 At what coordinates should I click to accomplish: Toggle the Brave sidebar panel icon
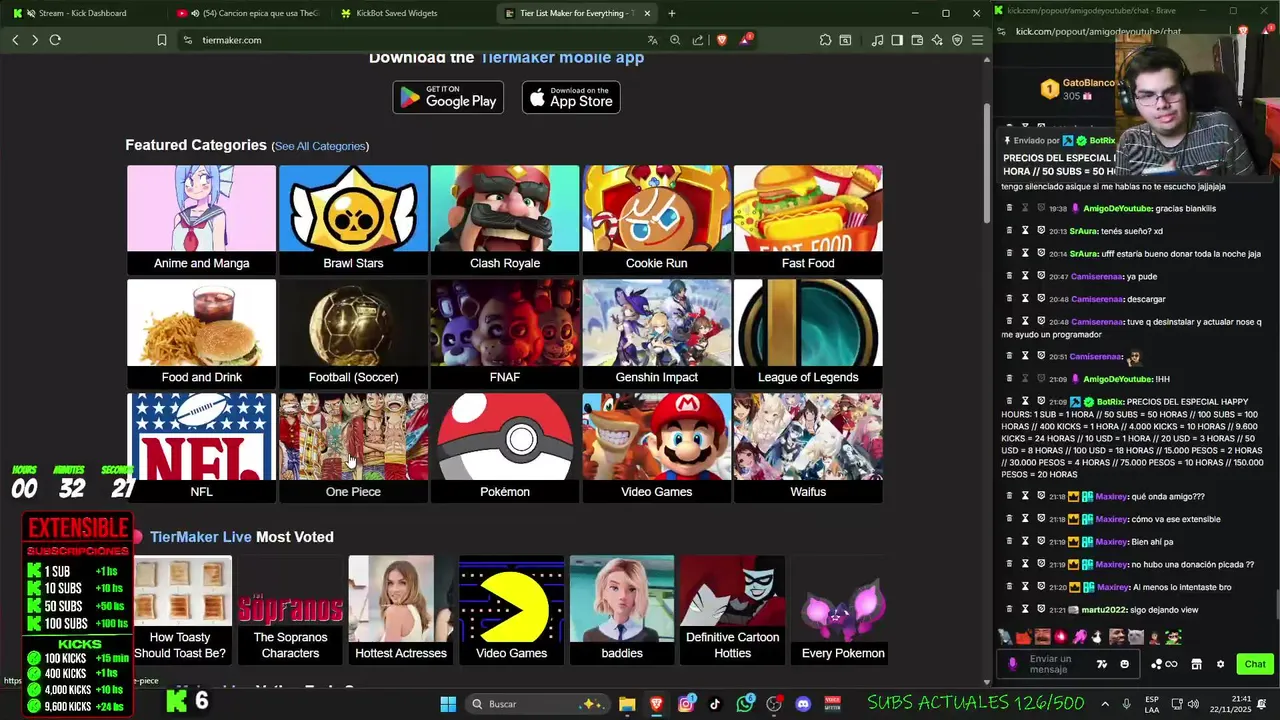coord(897,40)
